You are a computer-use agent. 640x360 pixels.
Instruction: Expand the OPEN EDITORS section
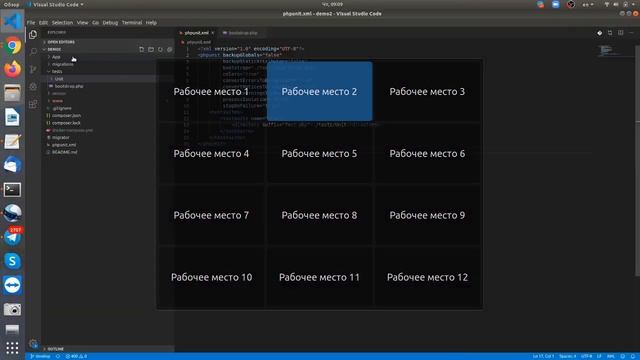pyautogui.click(x=108, y=42)
